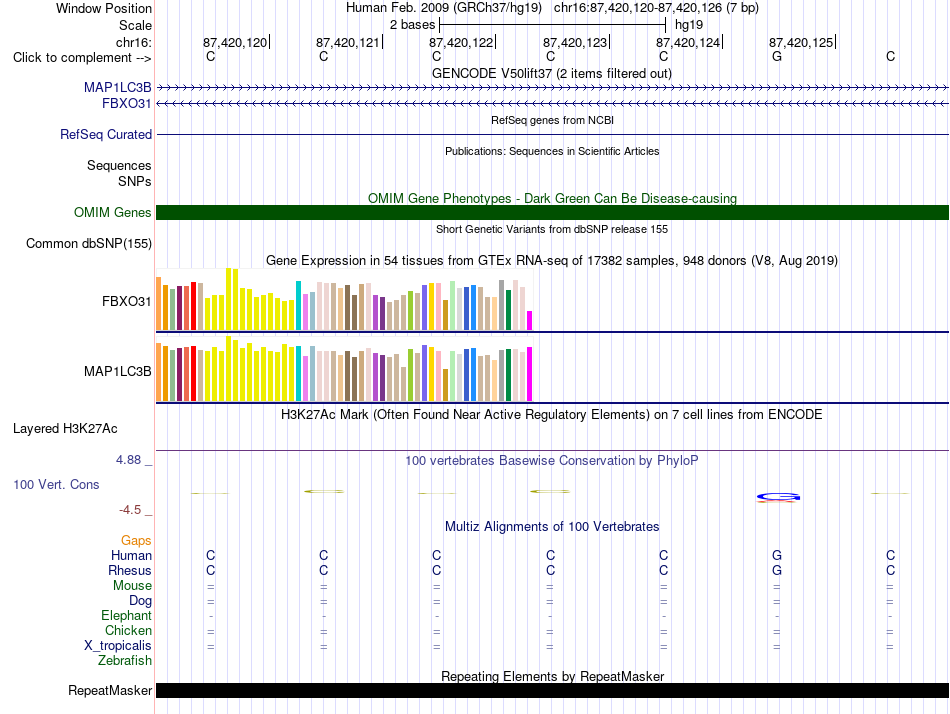The width and height of the screenshot is (950, 714).
Task: Click the 87,420,125 position on ruler
Action: coord(801,42)
